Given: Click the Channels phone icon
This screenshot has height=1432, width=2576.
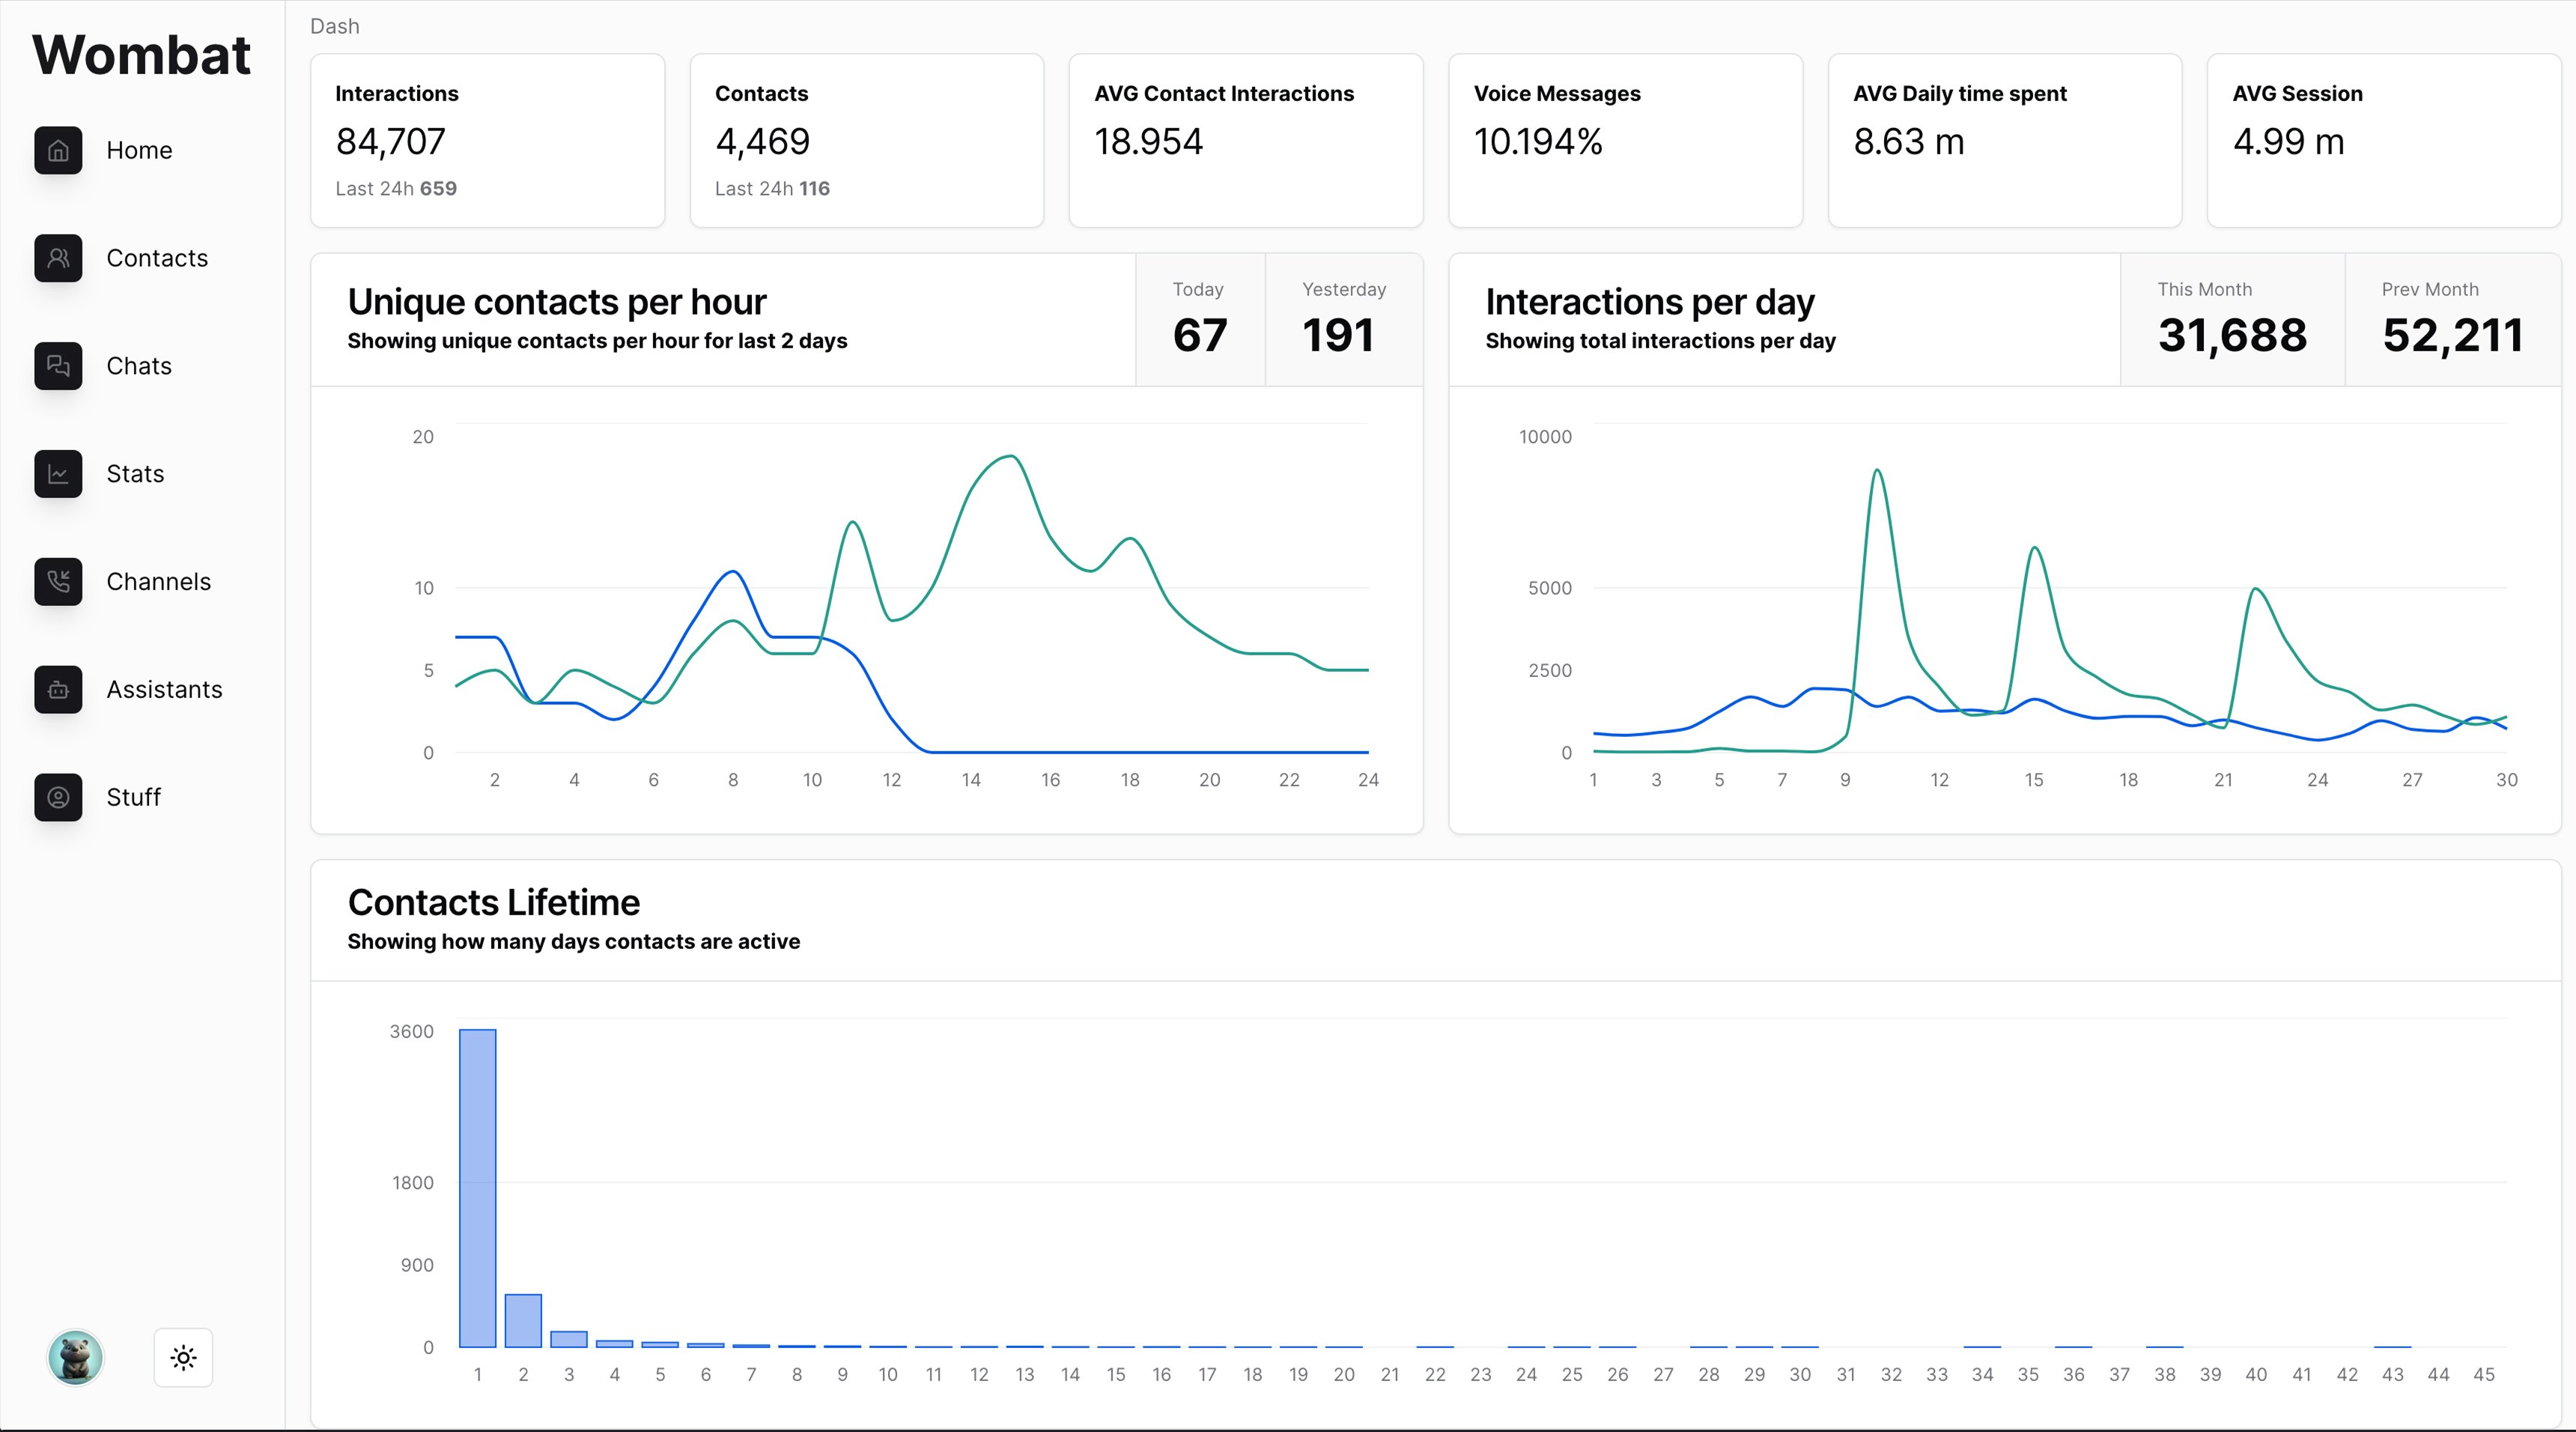Looking at the screenshot, I should (58, 582).
